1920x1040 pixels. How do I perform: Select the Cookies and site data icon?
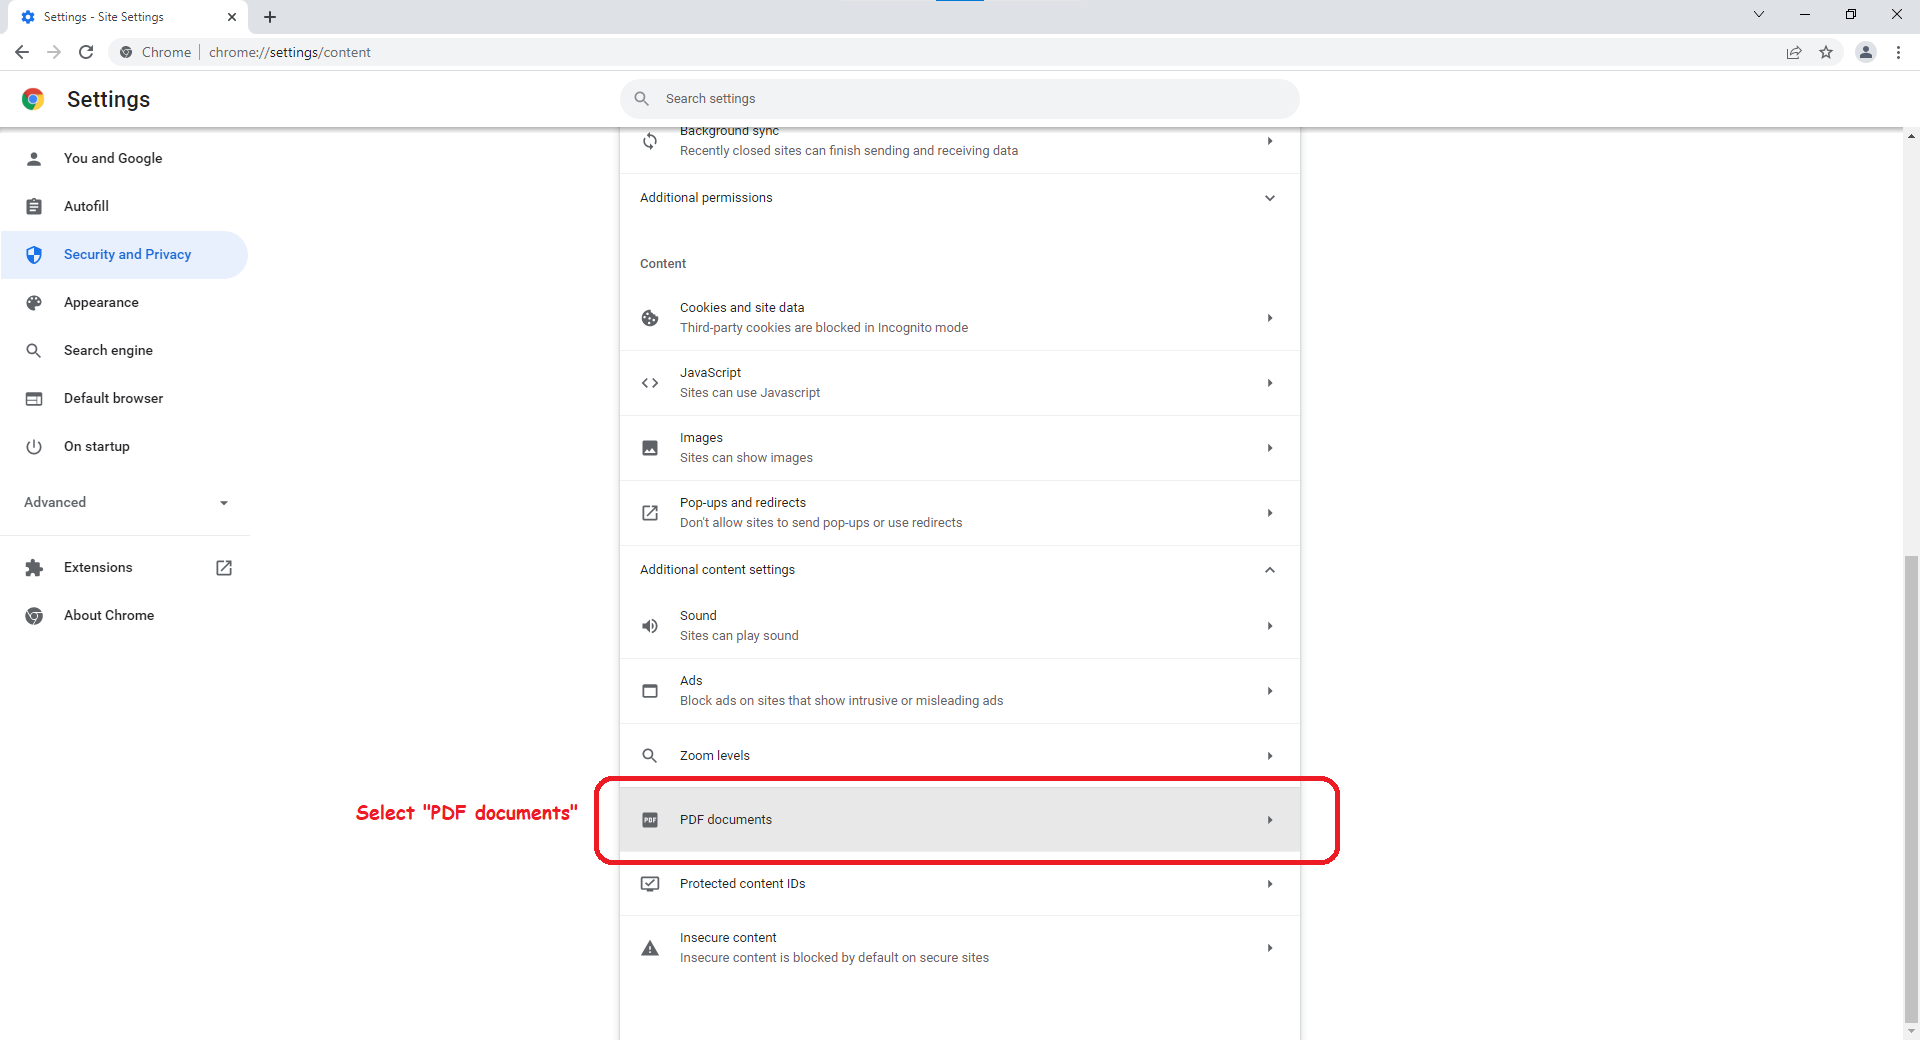click(x=650, y=318)
